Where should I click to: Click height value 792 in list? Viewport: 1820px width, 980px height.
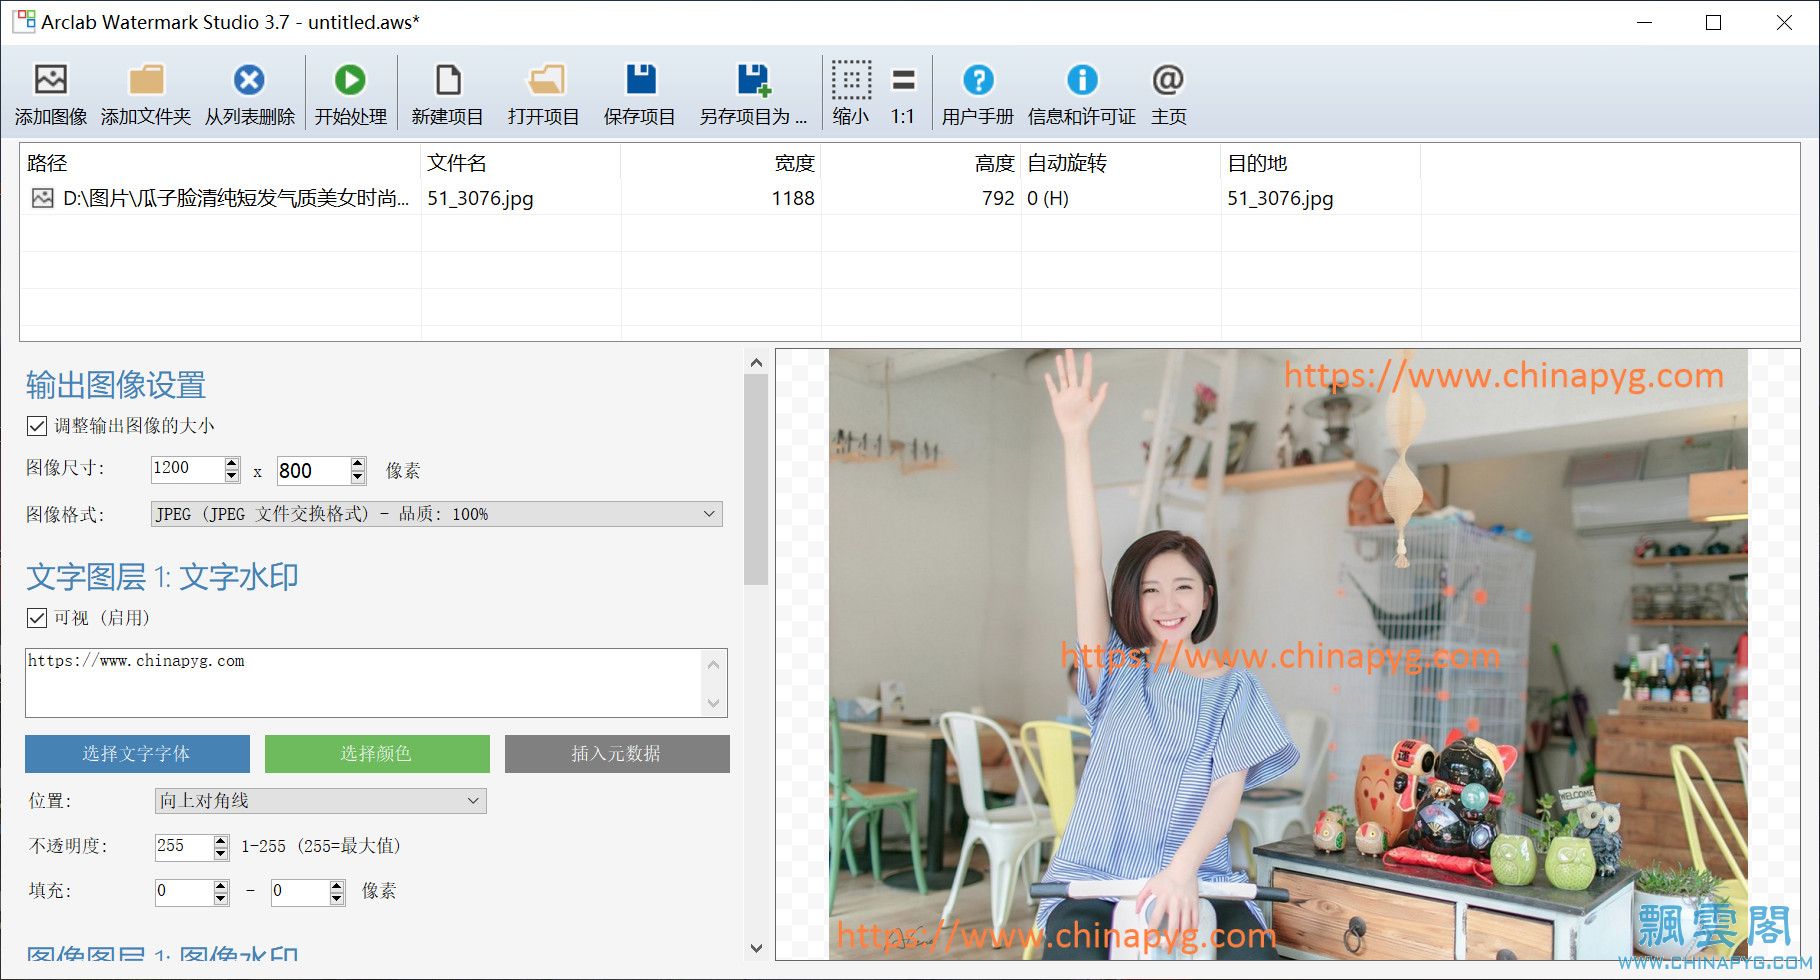click(x=998, y=198)
